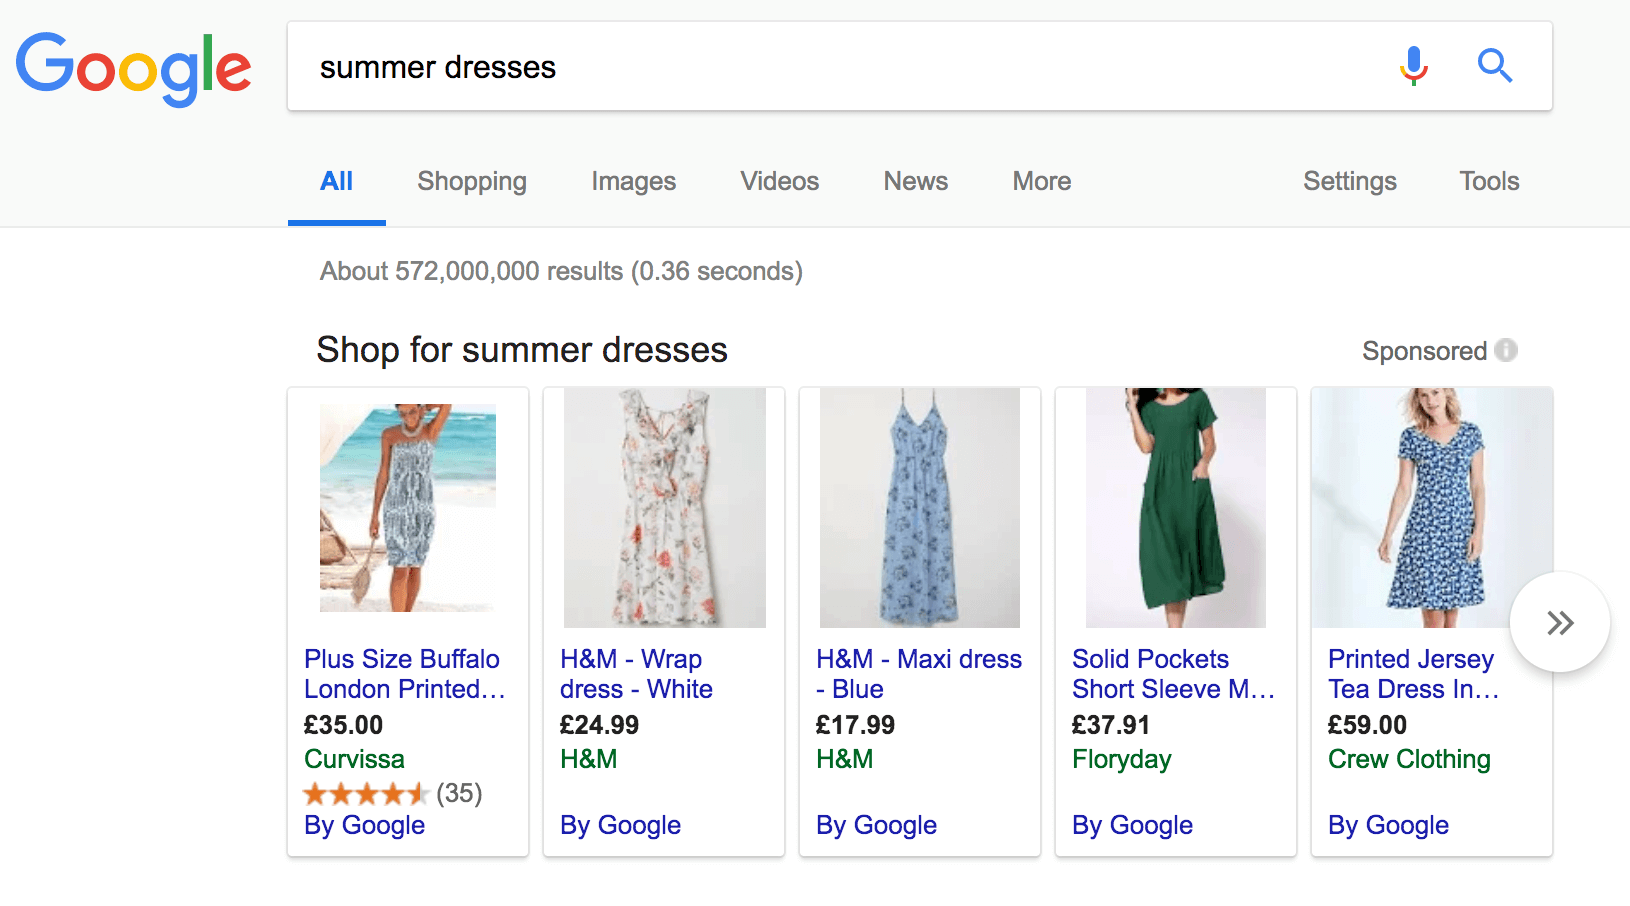Viewport: 1630px width, 906px height.
Task: Click By Google under Crew Clothing listing
Action: coord(1388,825)
